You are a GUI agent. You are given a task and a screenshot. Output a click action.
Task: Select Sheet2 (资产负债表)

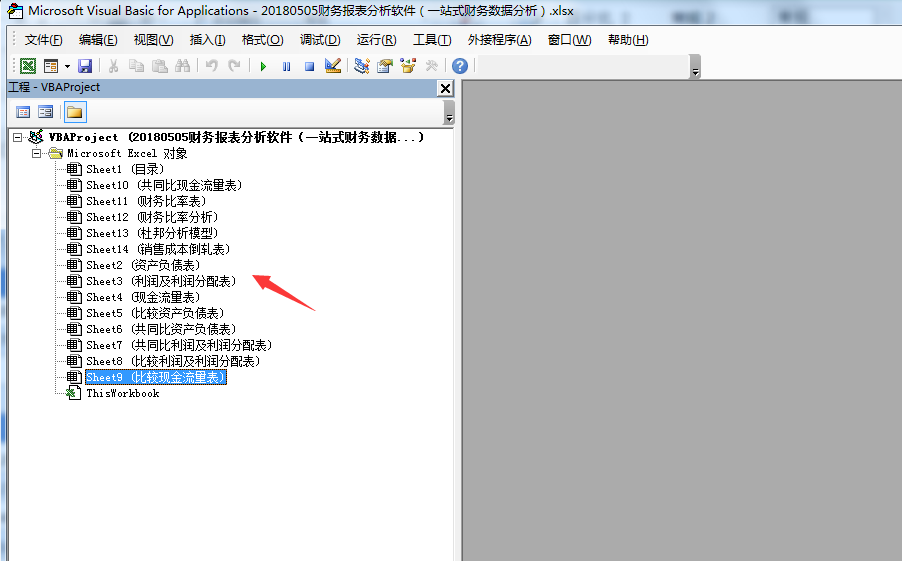coord(143,265)
